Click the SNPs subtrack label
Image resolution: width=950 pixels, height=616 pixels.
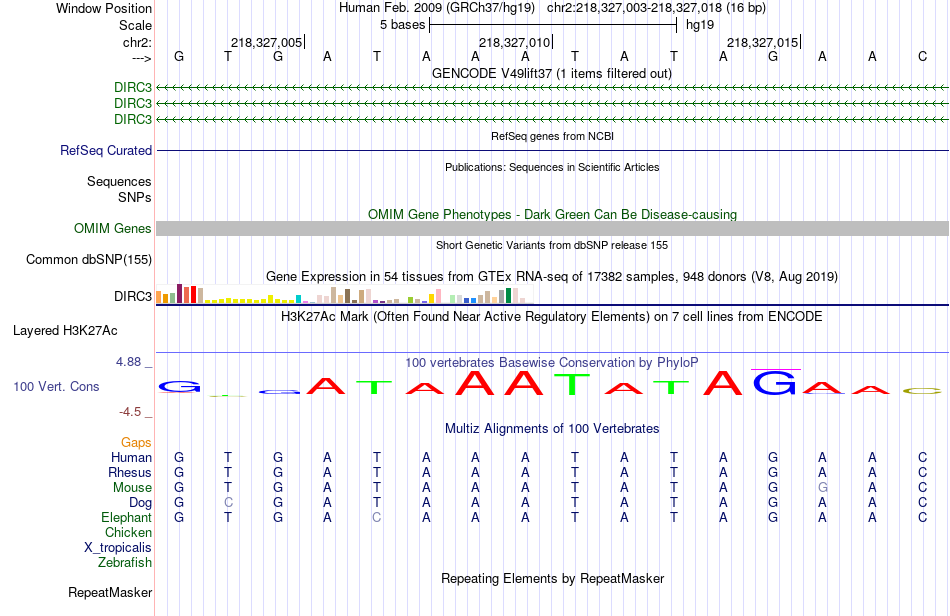135,197
